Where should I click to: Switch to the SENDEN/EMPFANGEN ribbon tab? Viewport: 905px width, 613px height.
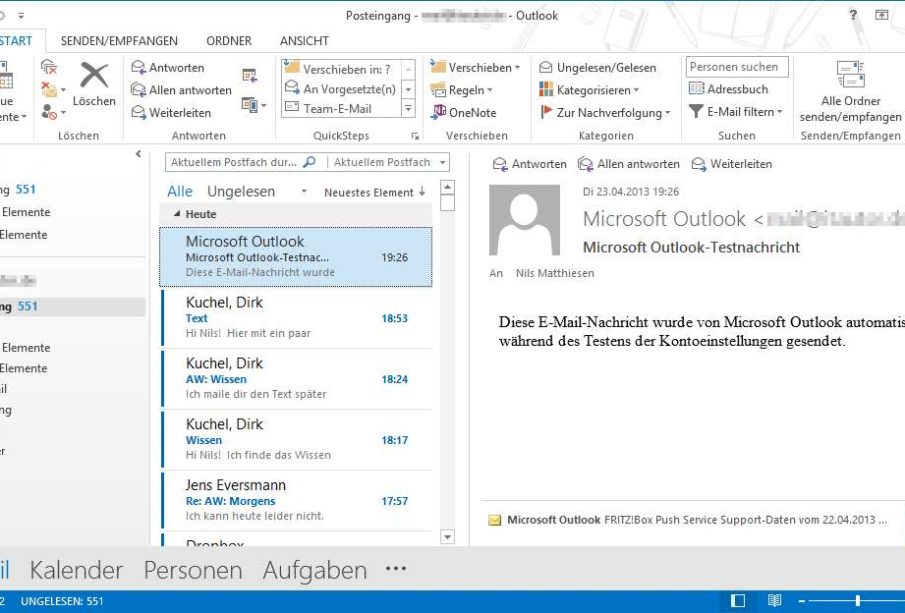119,41
